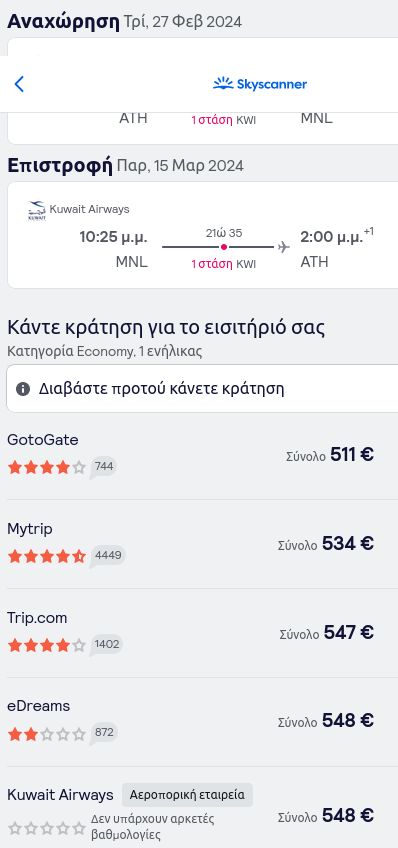Choose the eDreams 548 € price

(x=326, y=721)
